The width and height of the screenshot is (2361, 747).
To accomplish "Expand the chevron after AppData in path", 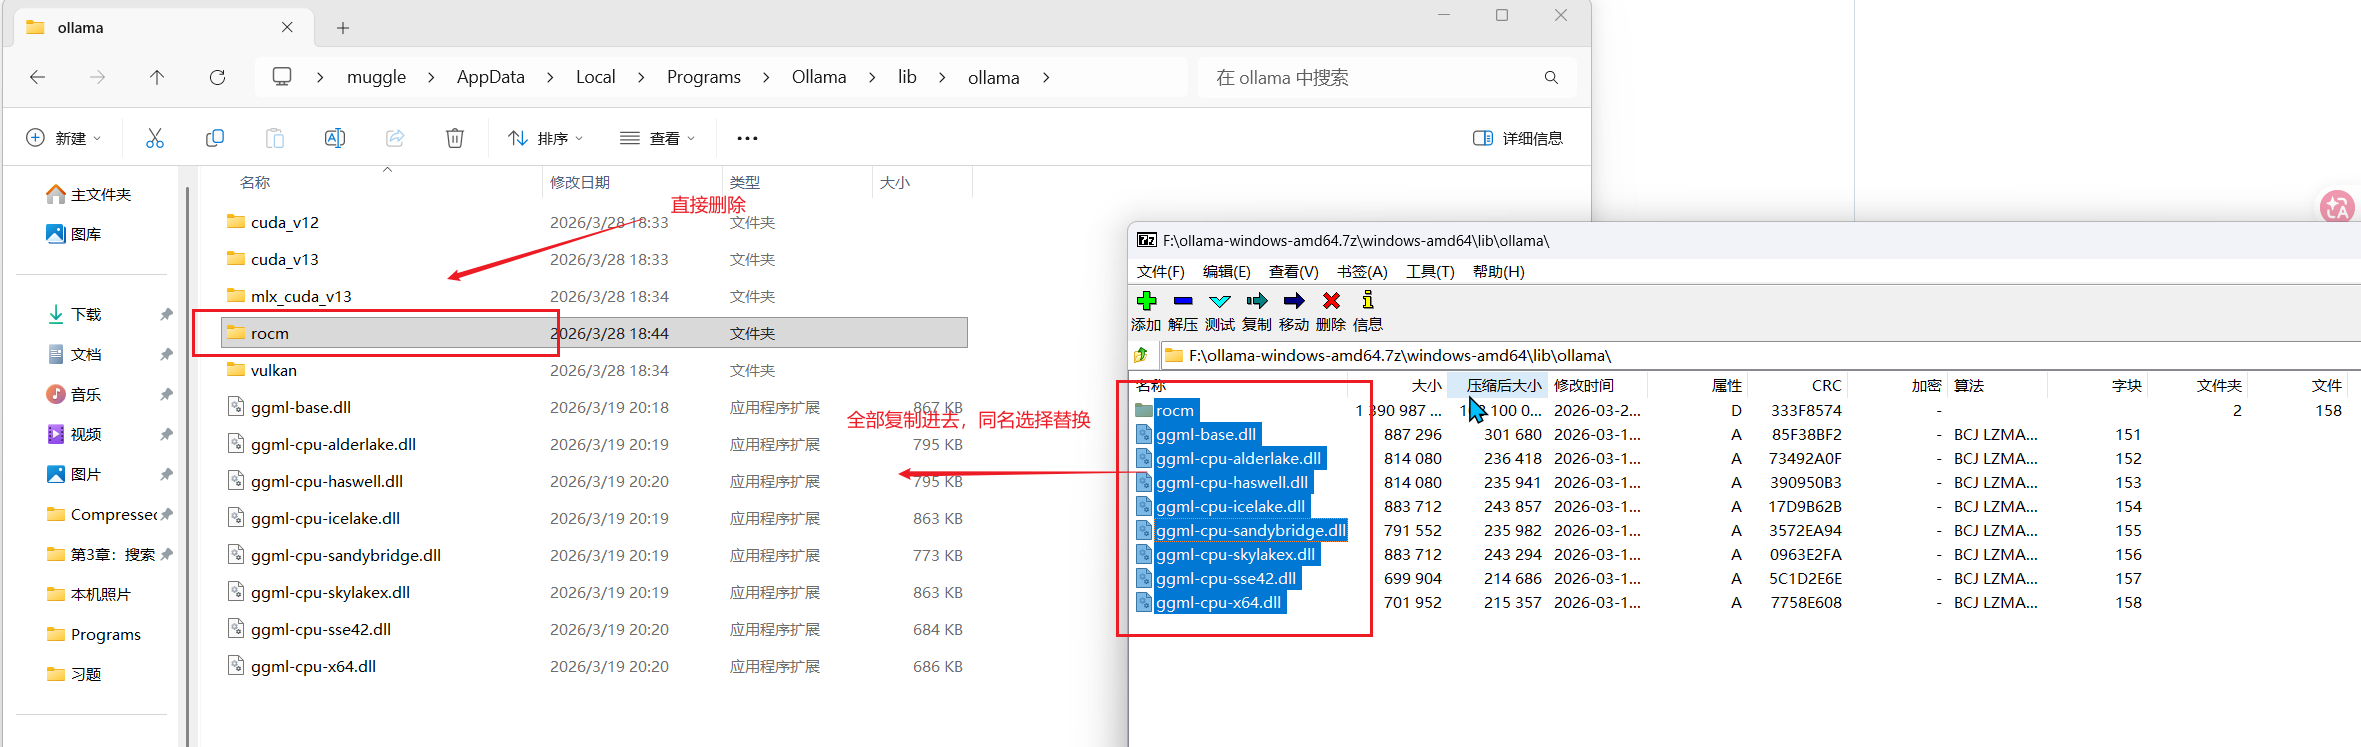I will [x=550, y=77].
